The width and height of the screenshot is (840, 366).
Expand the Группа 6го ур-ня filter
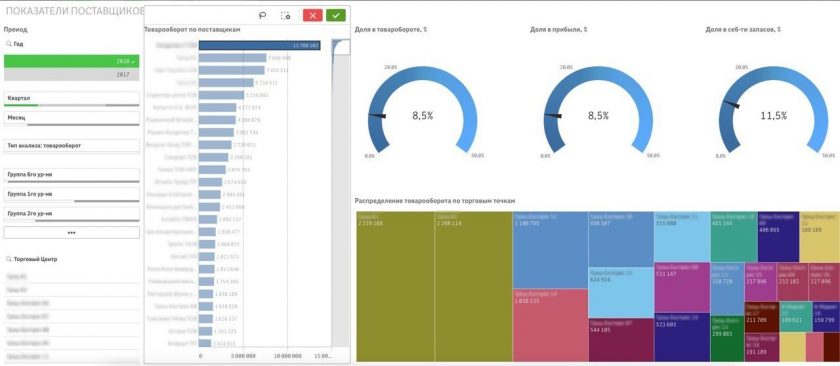pos(71,175)
